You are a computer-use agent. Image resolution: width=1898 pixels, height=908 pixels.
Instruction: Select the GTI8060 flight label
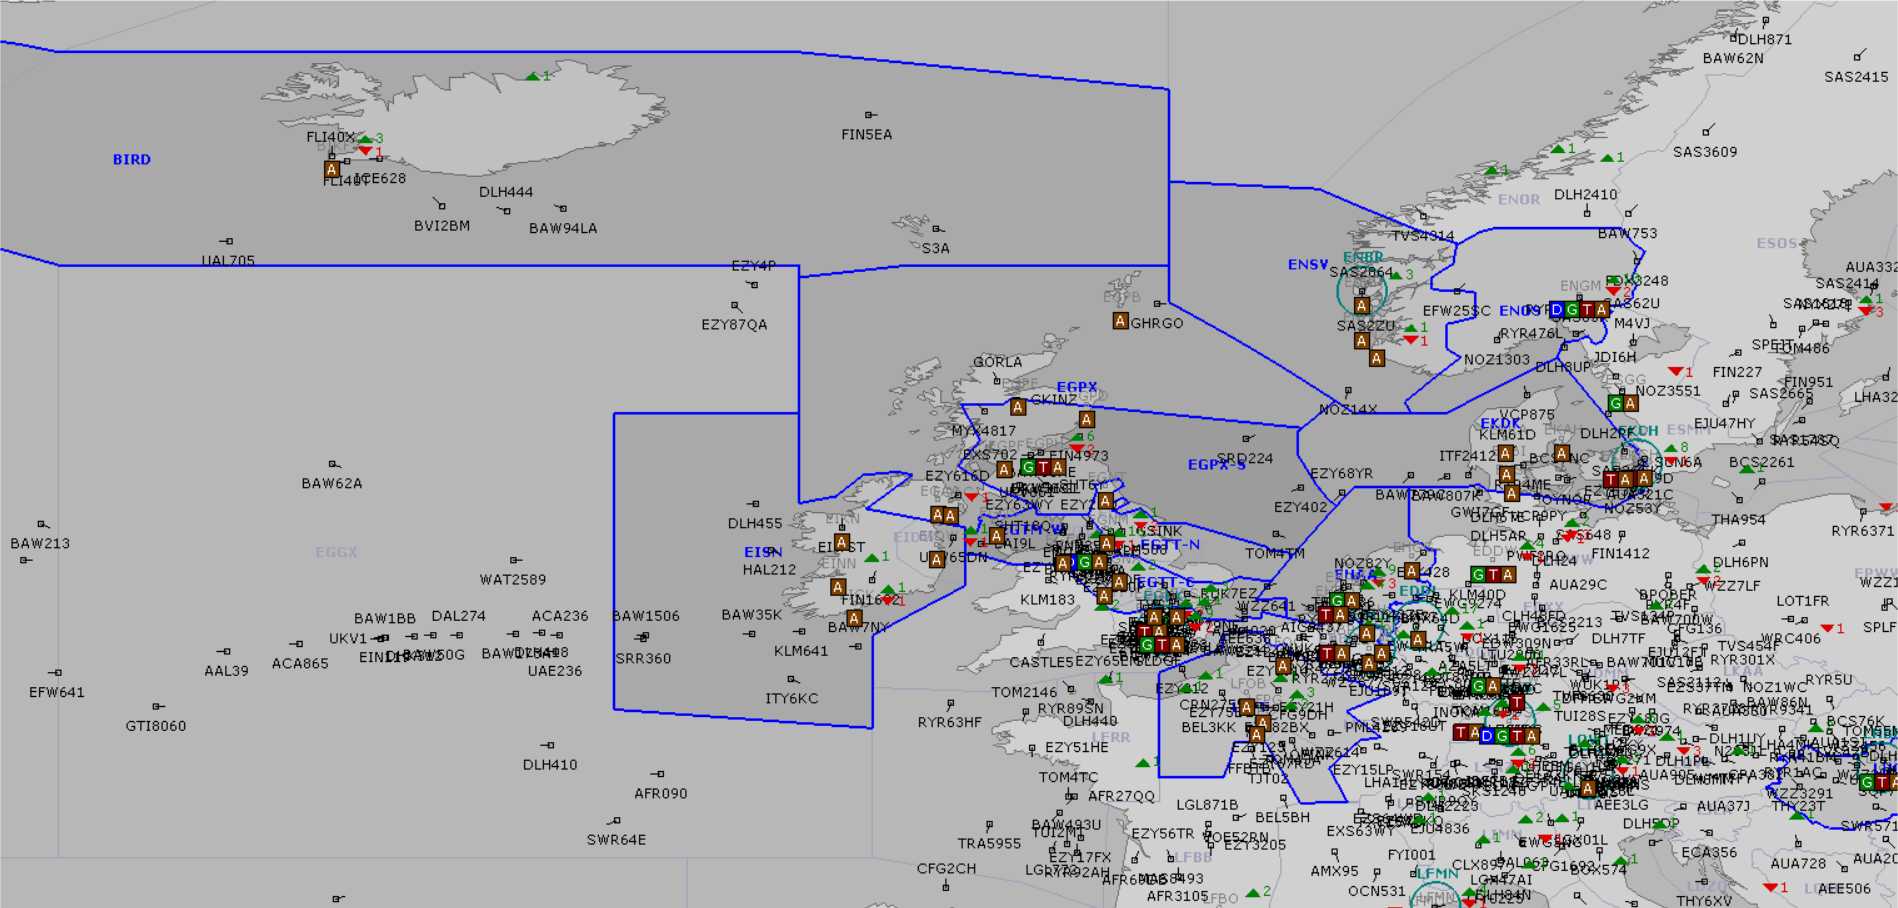click(155, 726)
